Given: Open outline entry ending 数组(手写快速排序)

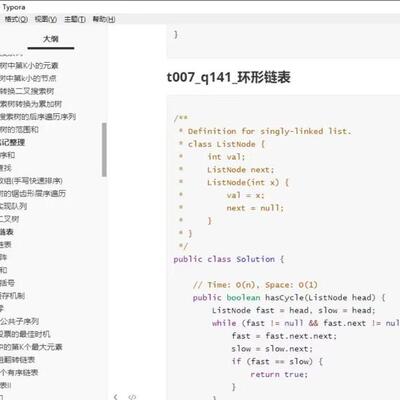Looking at the screenshot, I should pos(31,181).
